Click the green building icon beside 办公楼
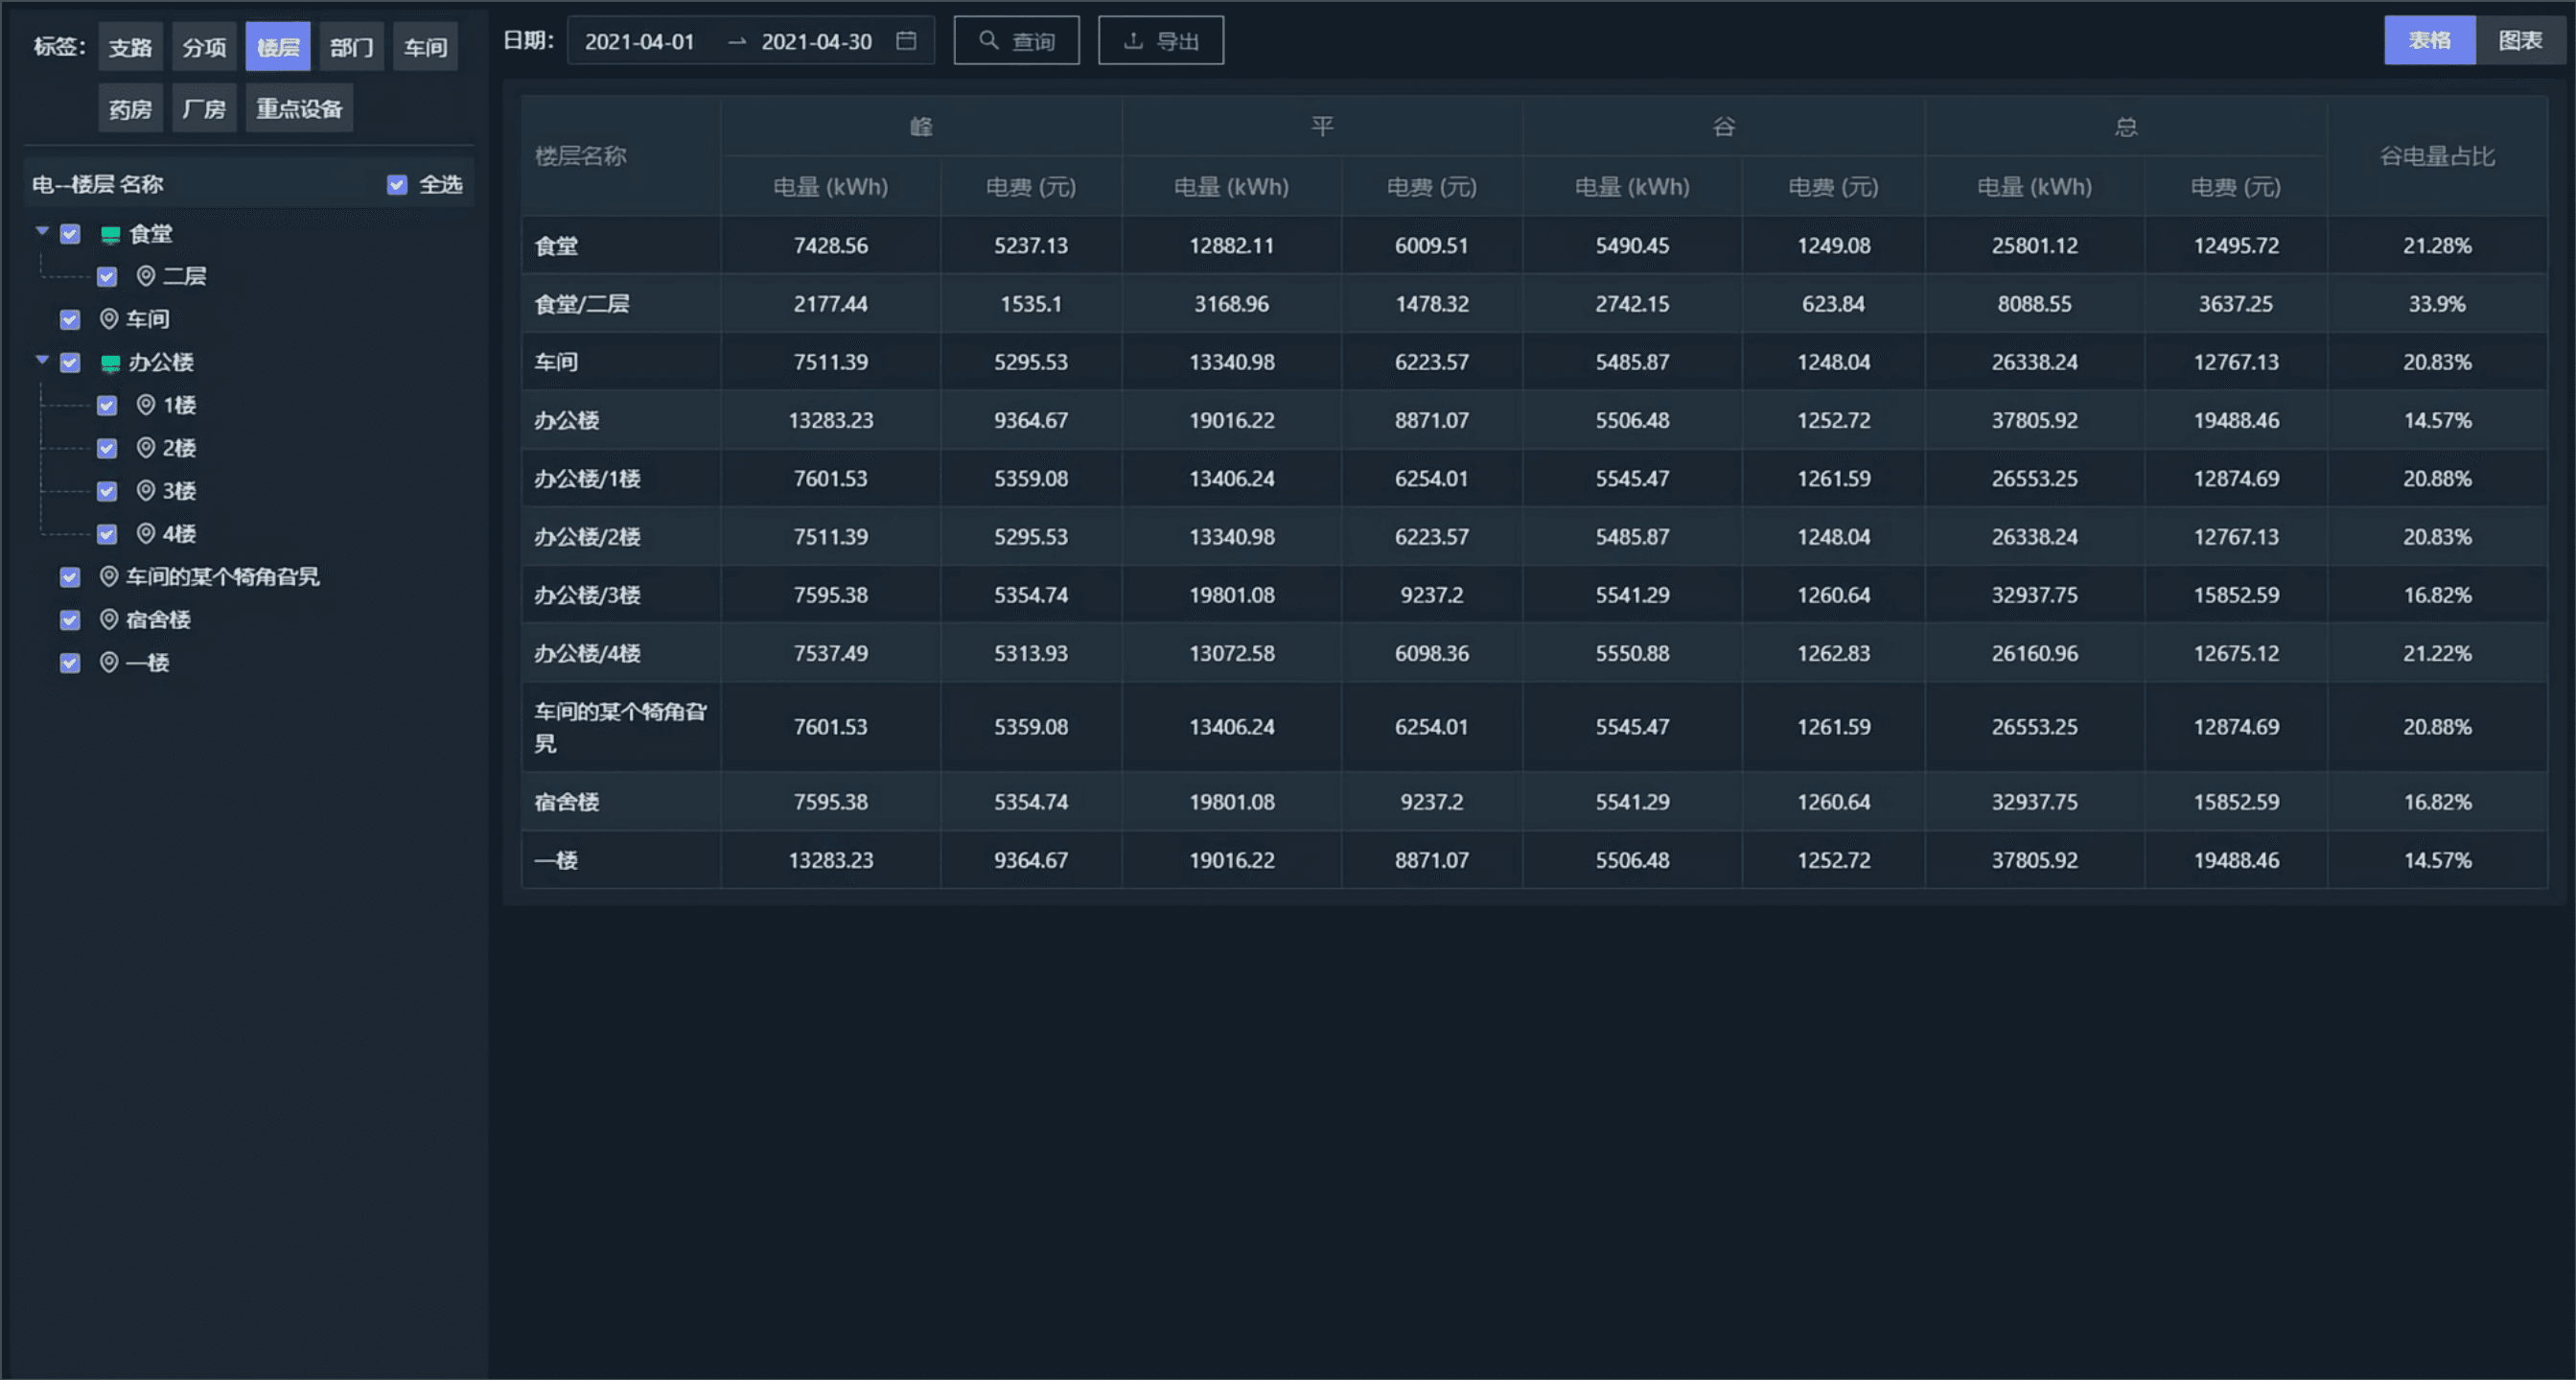The width and height of the screenshot is (2576, 1380). pos(110,363)
